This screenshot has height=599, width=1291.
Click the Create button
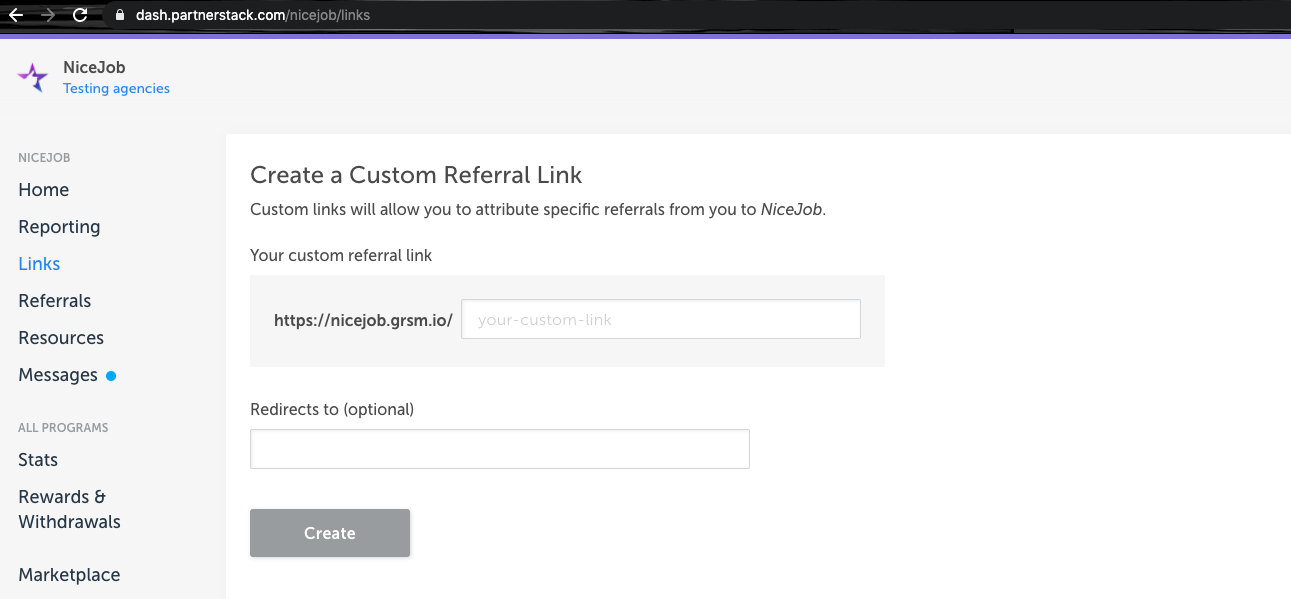(x=330, y=533)
